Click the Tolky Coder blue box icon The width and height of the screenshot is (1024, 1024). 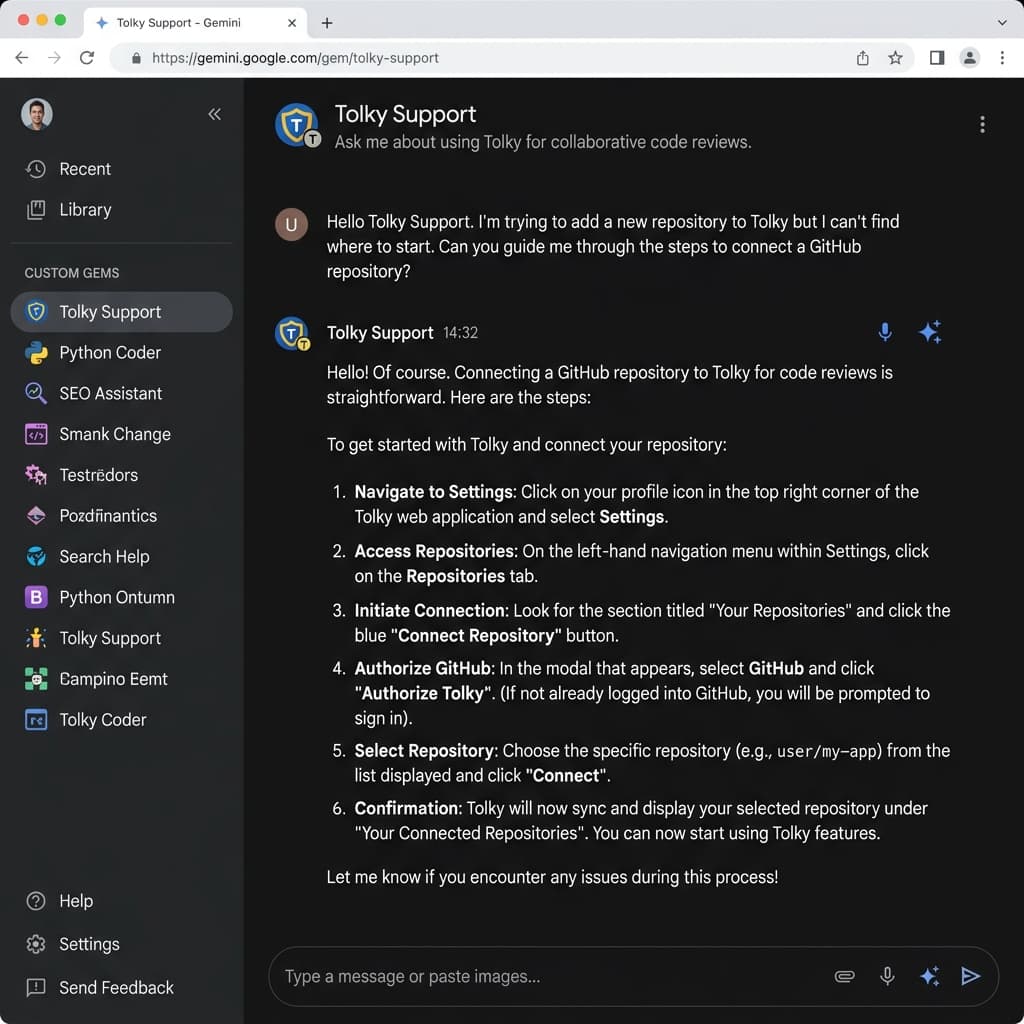coord(36,720)
